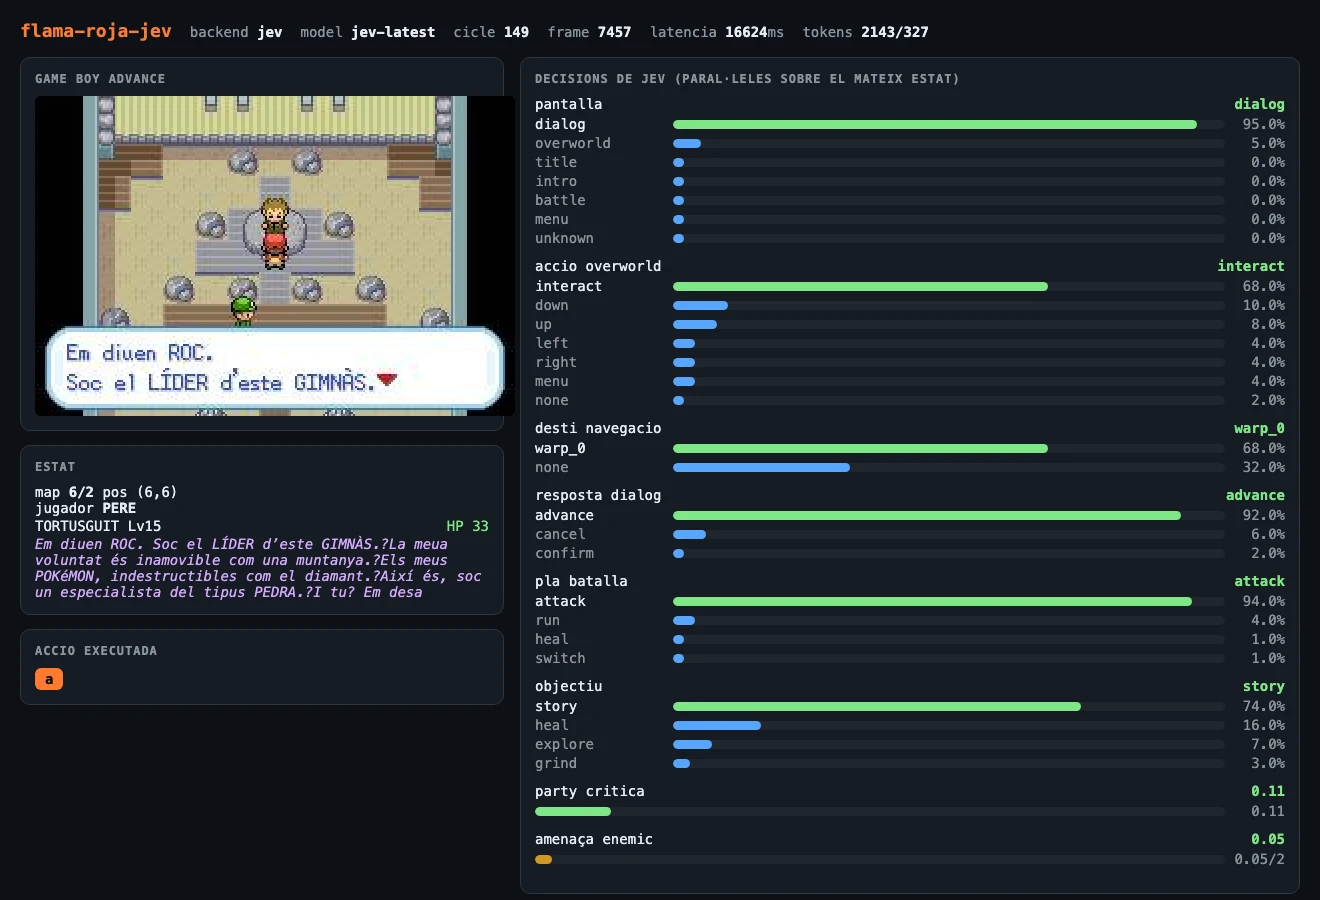Screen dimensions: 1320x900
Task: Click the green "HP 33" value
Action: (x=467, y=526)
